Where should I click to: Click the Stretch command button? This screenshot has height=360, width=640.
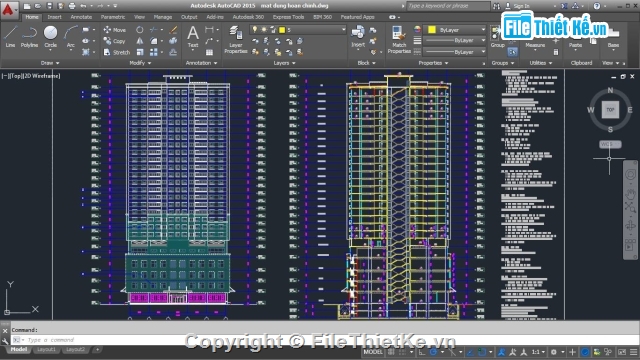[x=117, y=52]
